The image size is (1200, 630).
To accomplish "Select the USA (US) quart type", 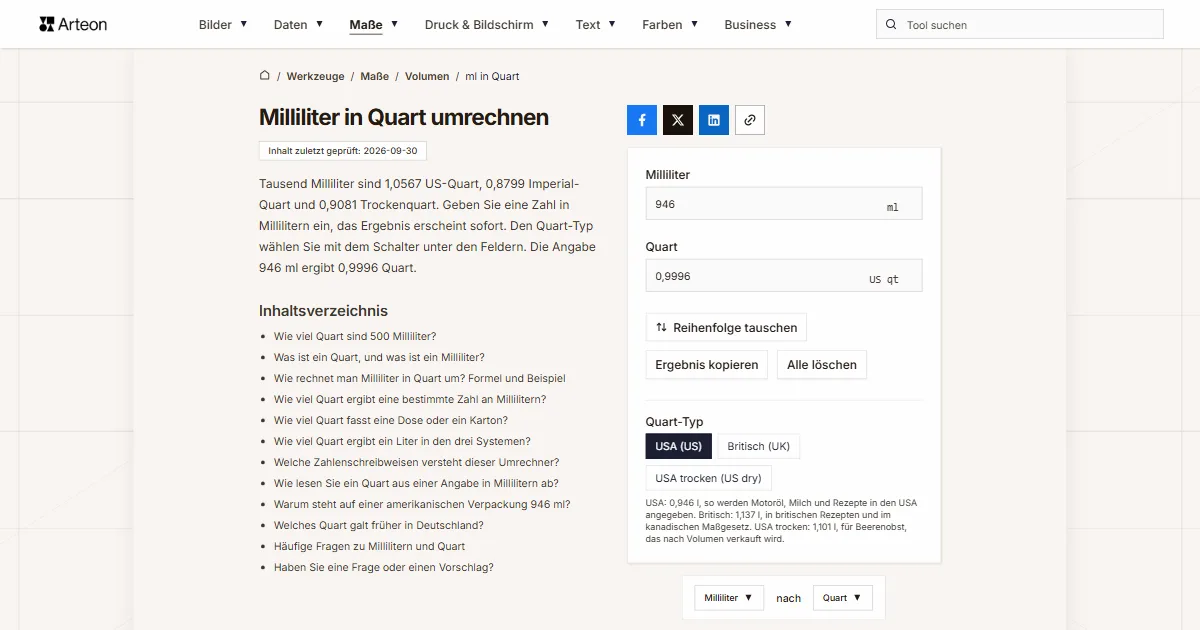I will (679, 446).
